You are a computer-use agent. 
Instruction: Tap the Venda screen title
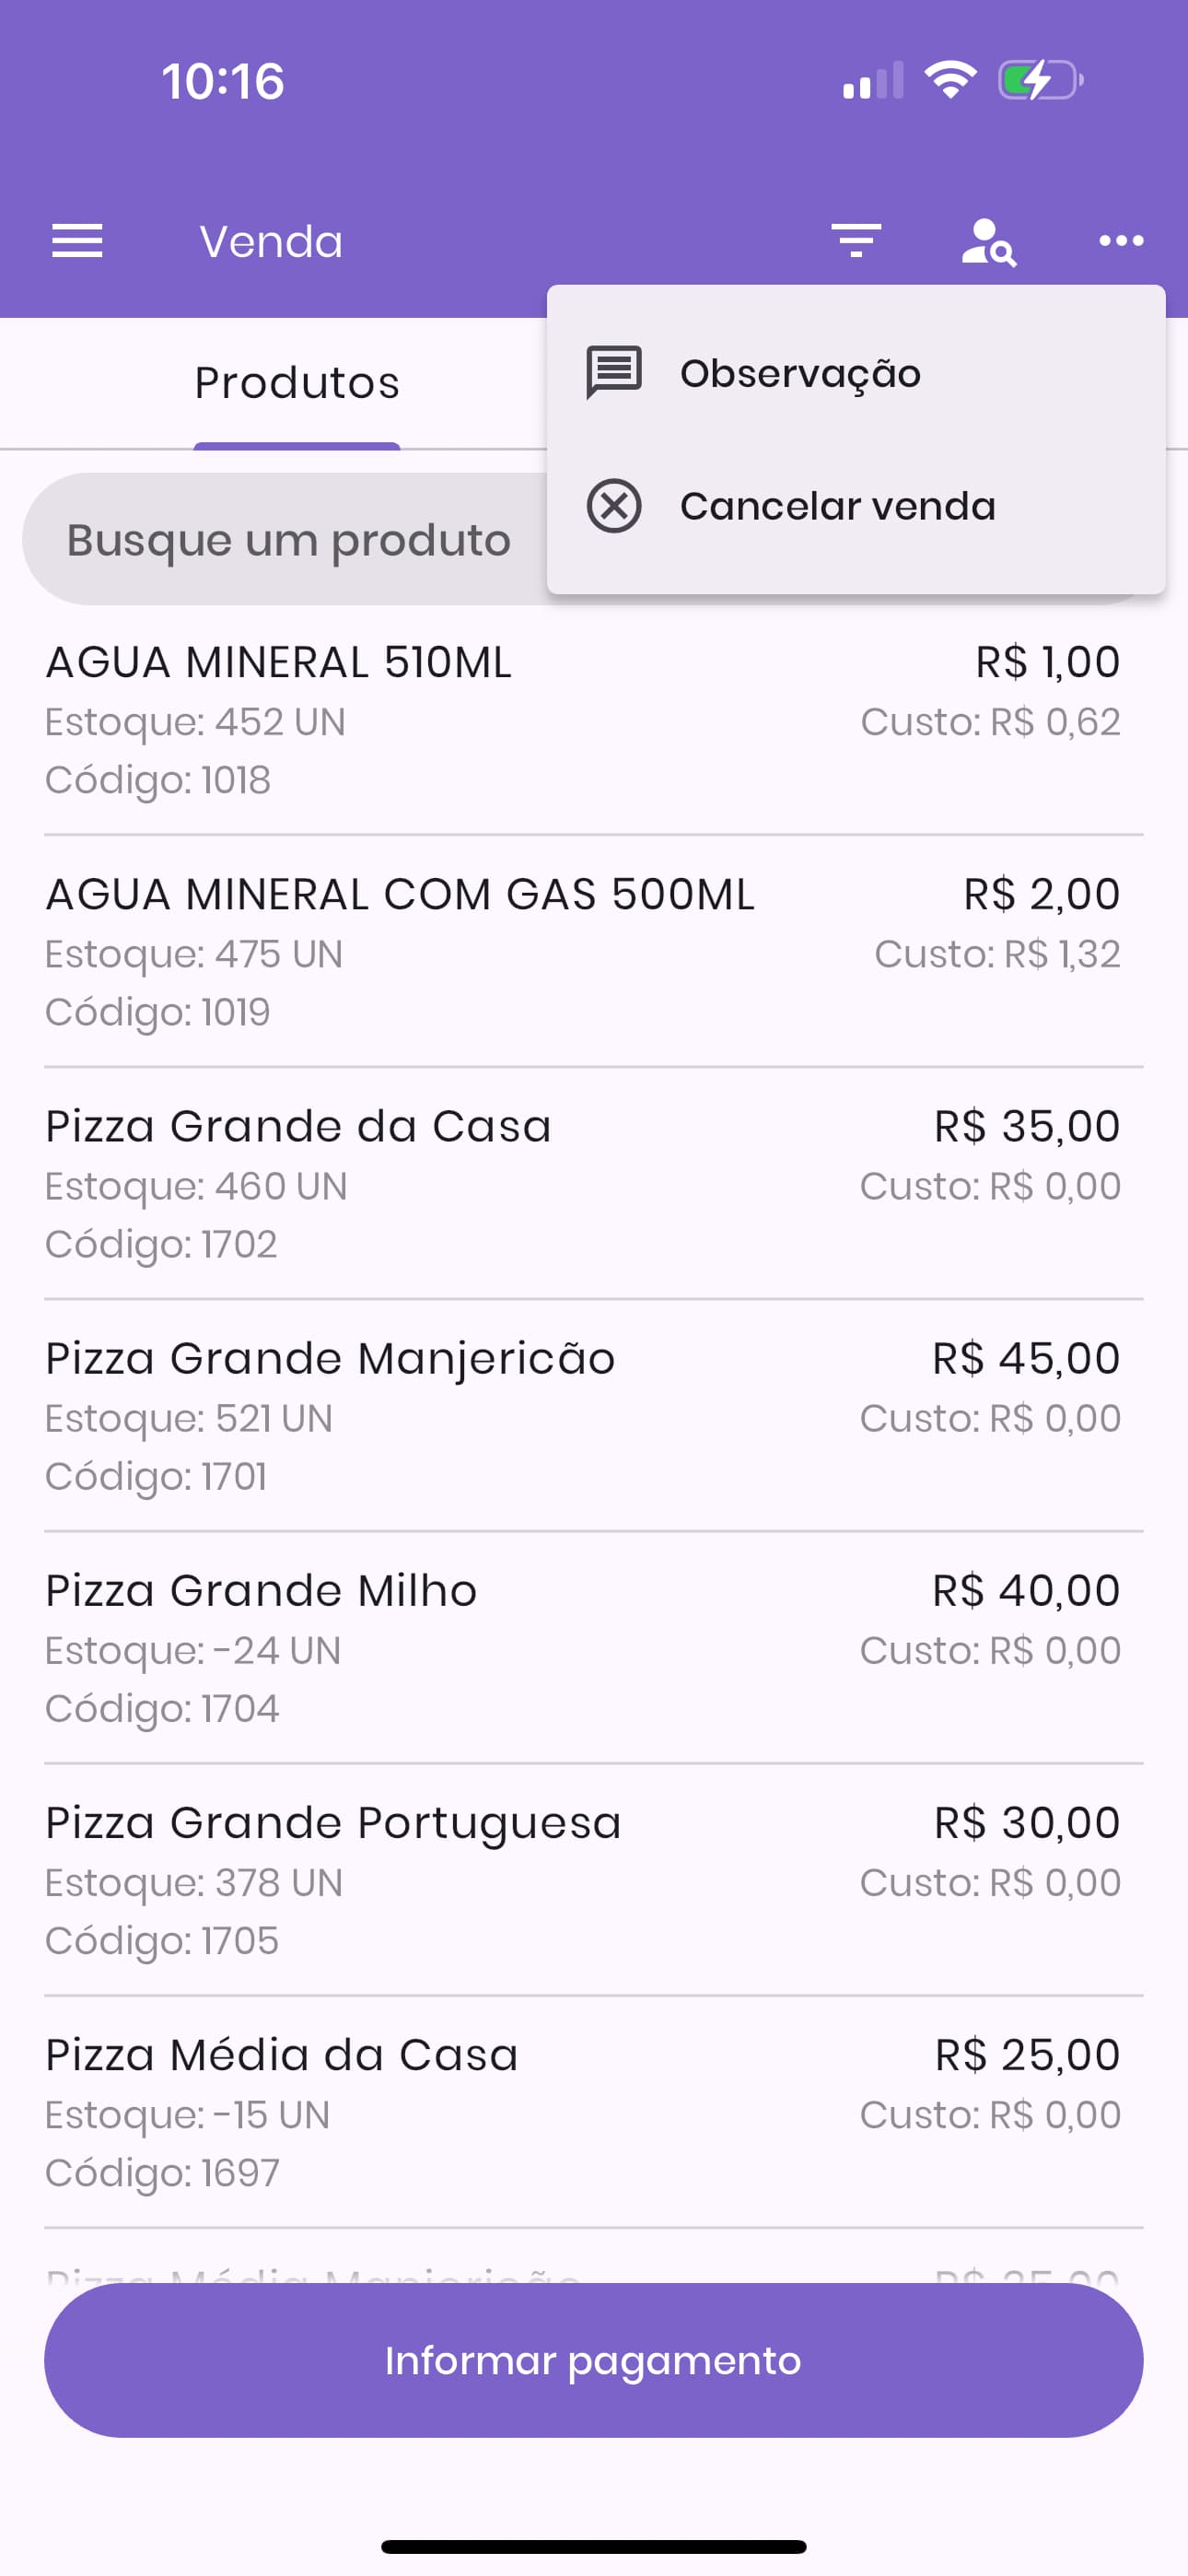click(271, 241)
